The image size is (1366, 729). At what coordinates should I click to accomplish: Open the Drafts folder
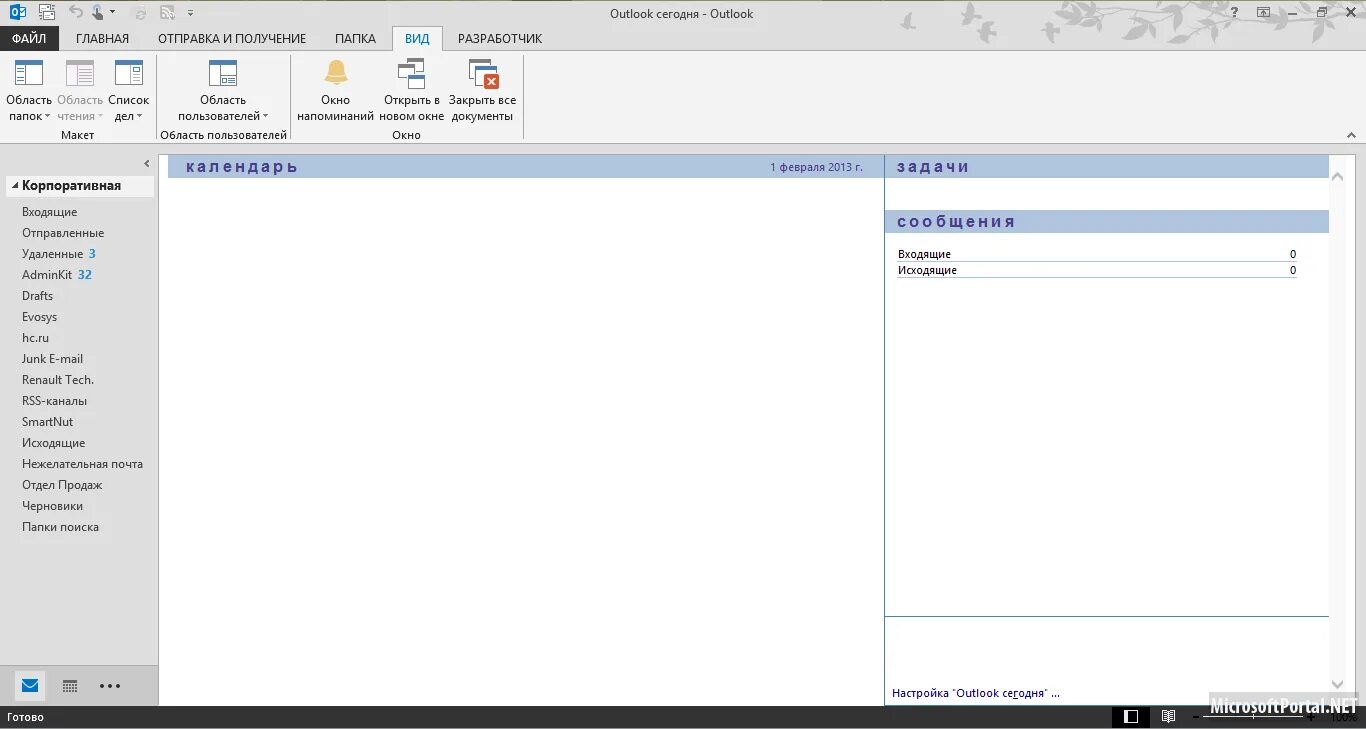(38, 296)
